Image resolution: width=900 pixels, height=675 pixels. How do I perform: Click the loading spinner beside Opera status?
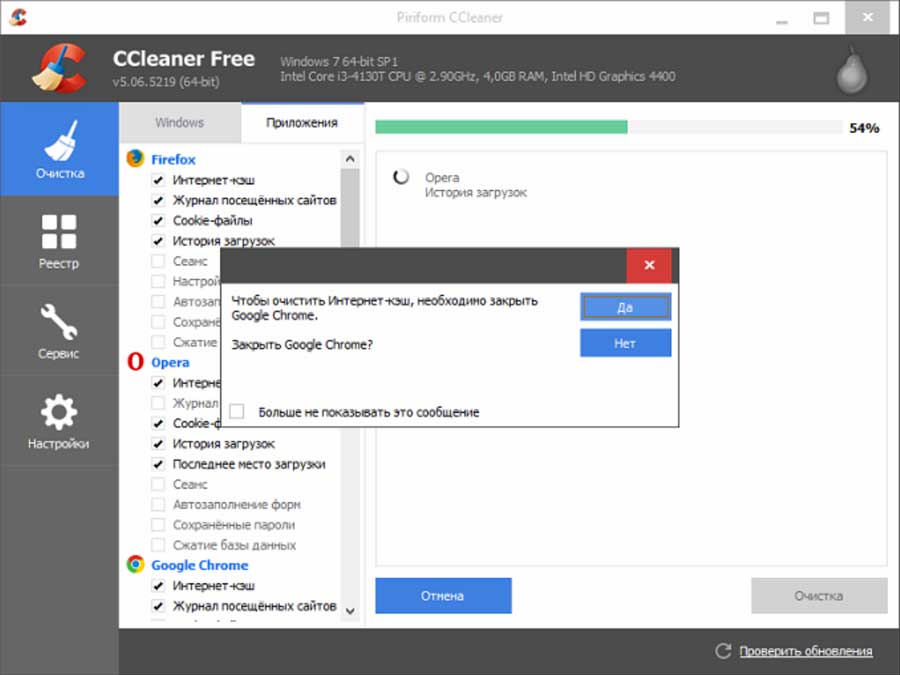coord(401,177)
